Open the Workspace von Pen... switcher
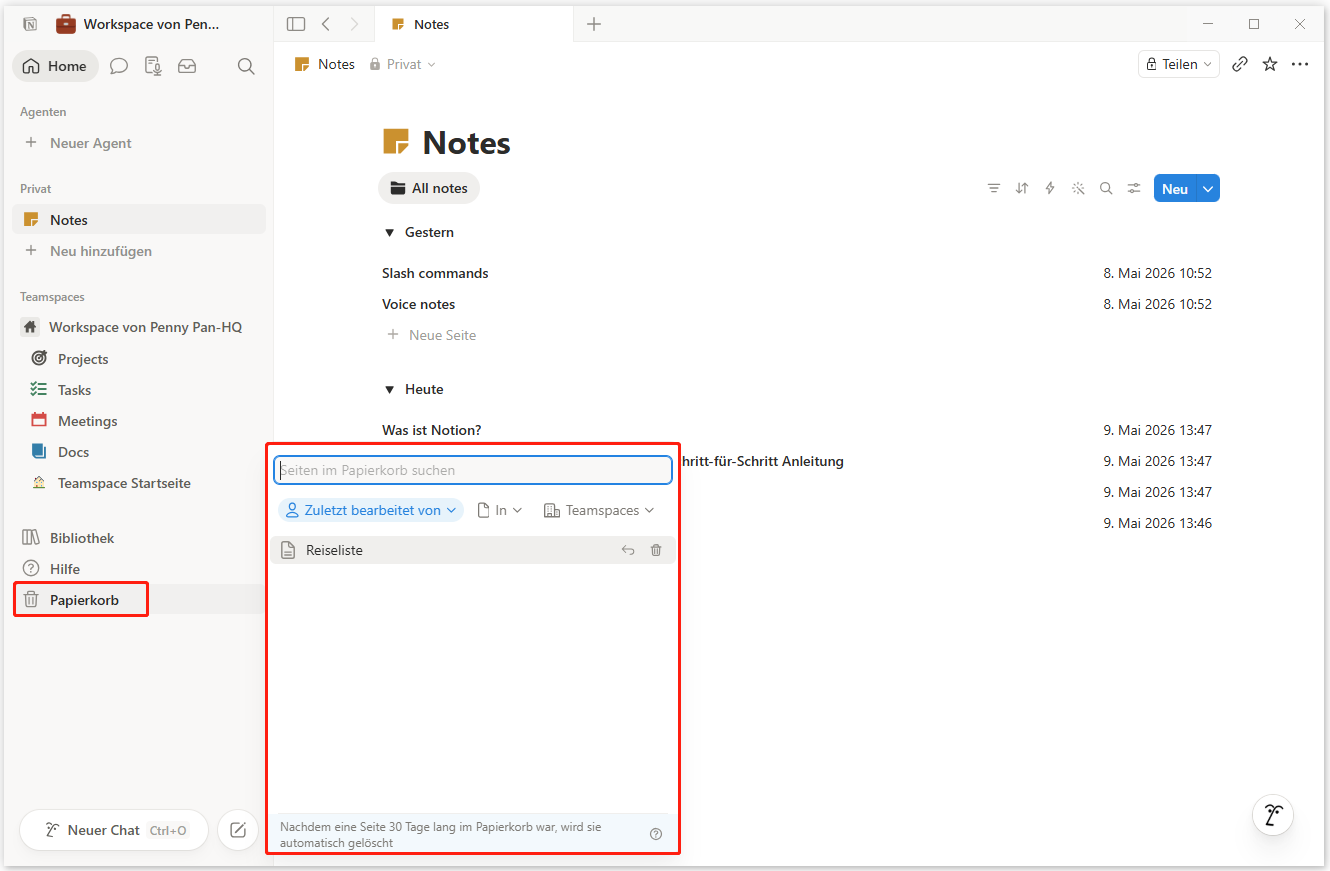 138,24
